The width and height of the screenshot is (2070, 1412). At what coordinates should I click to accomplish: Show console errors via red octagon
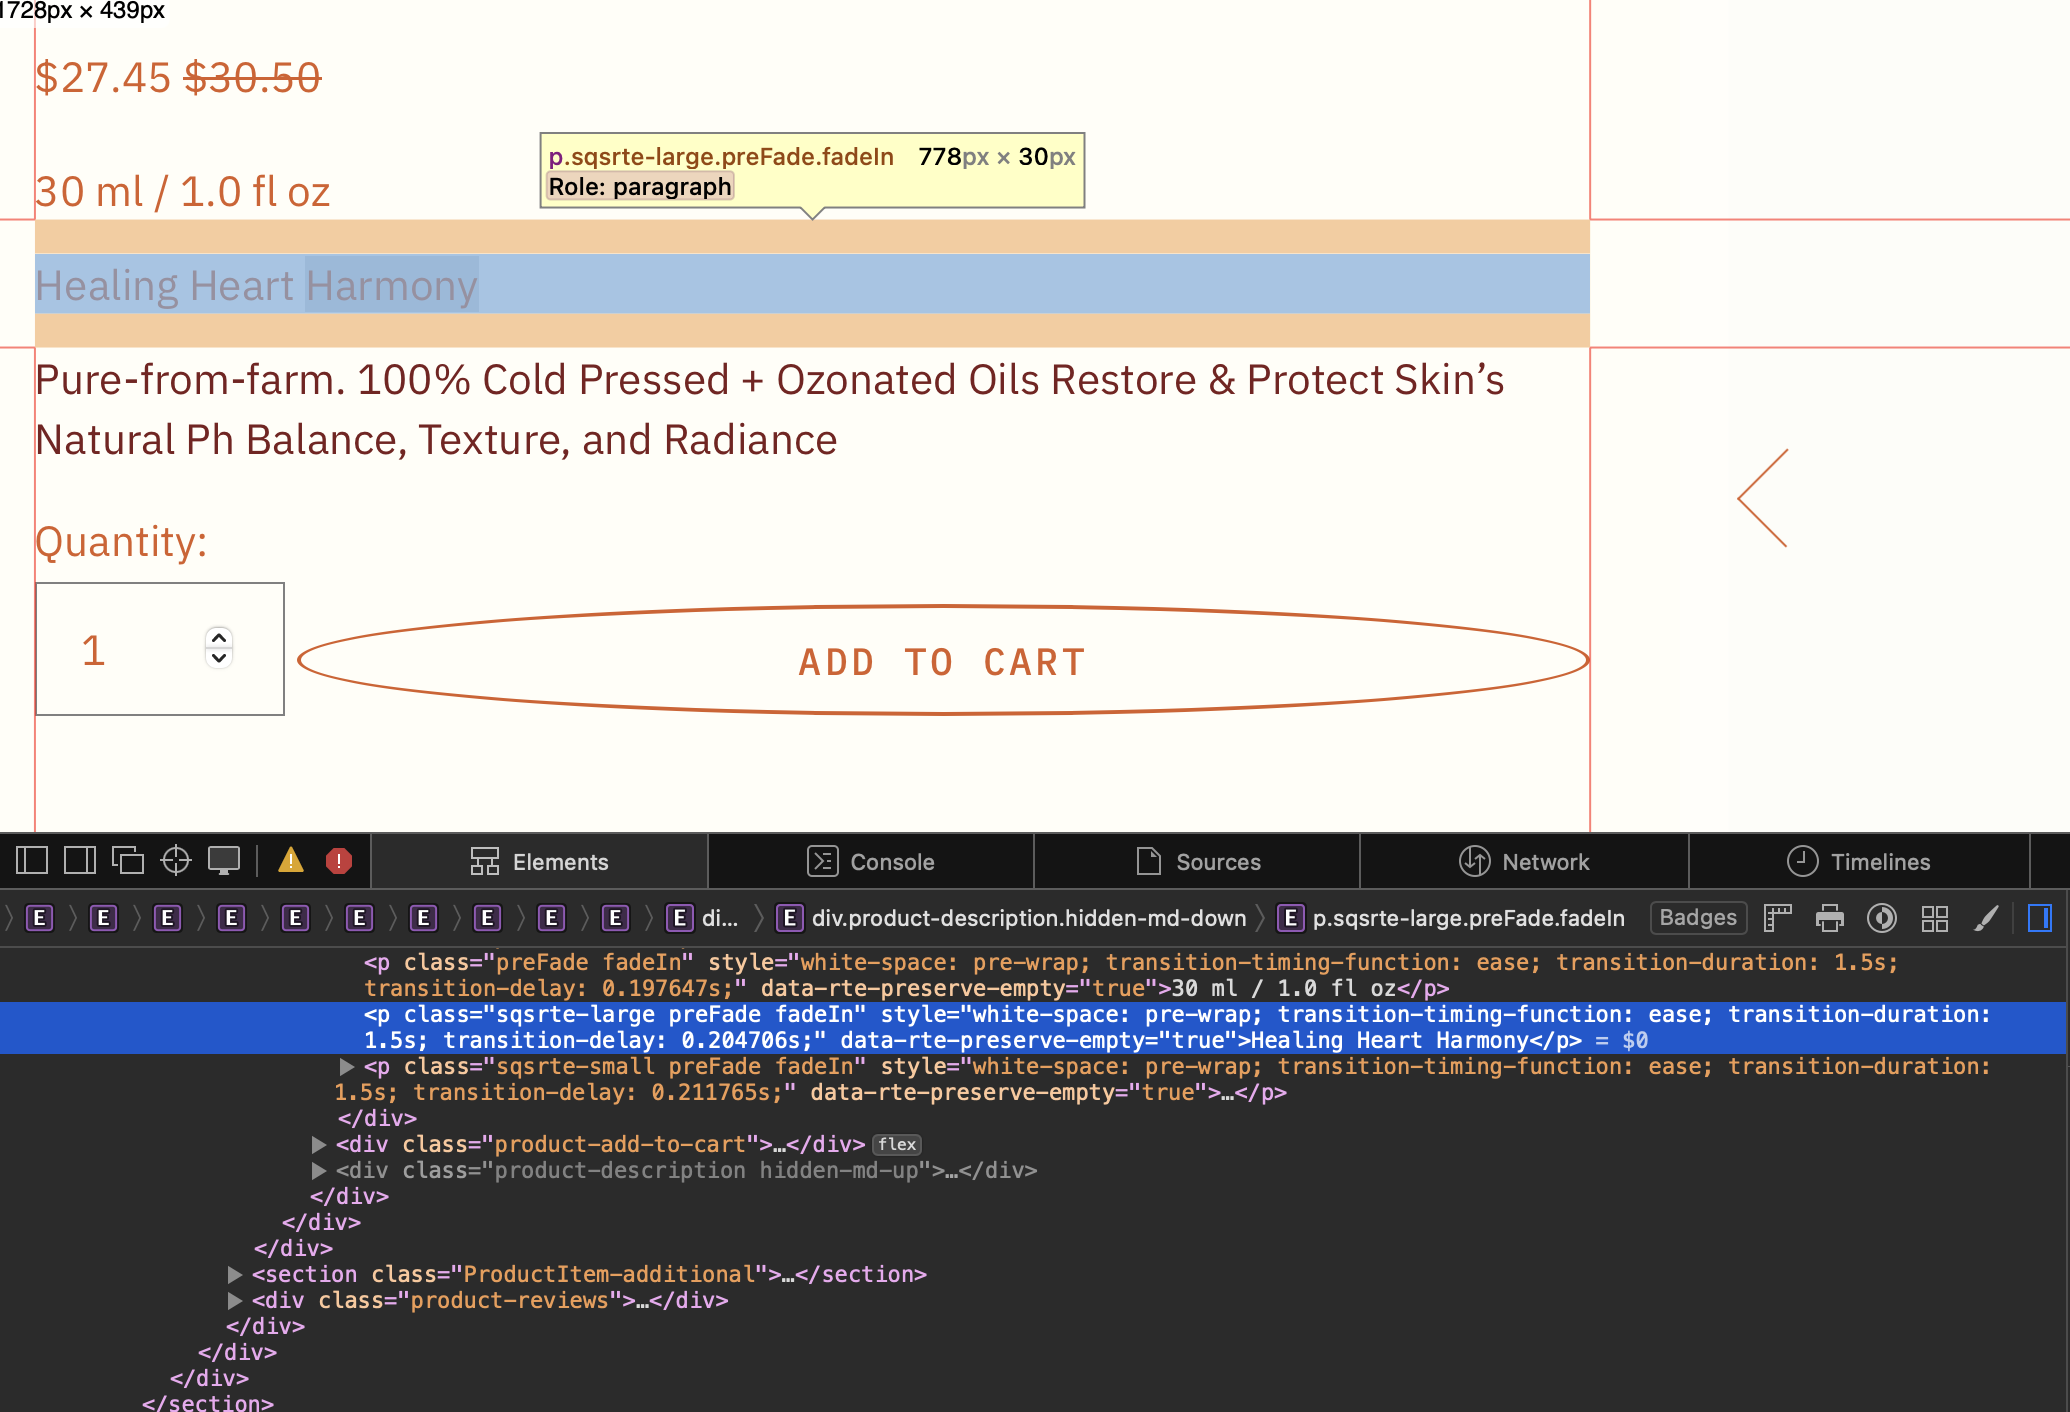tap(339, 861)
